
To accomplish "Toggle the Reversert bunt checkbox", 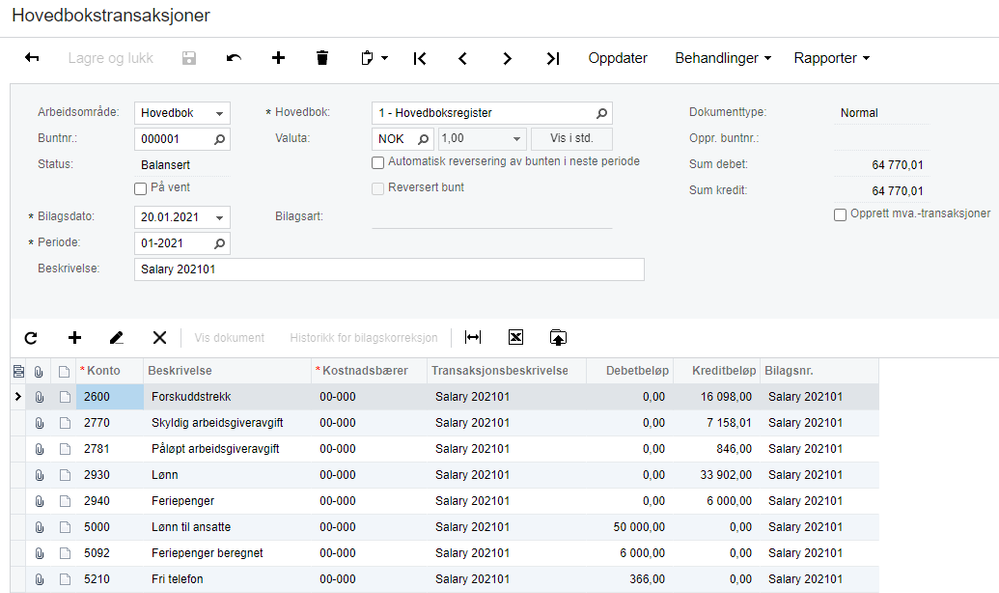I will pyautogui.click(x=378, y=189).
